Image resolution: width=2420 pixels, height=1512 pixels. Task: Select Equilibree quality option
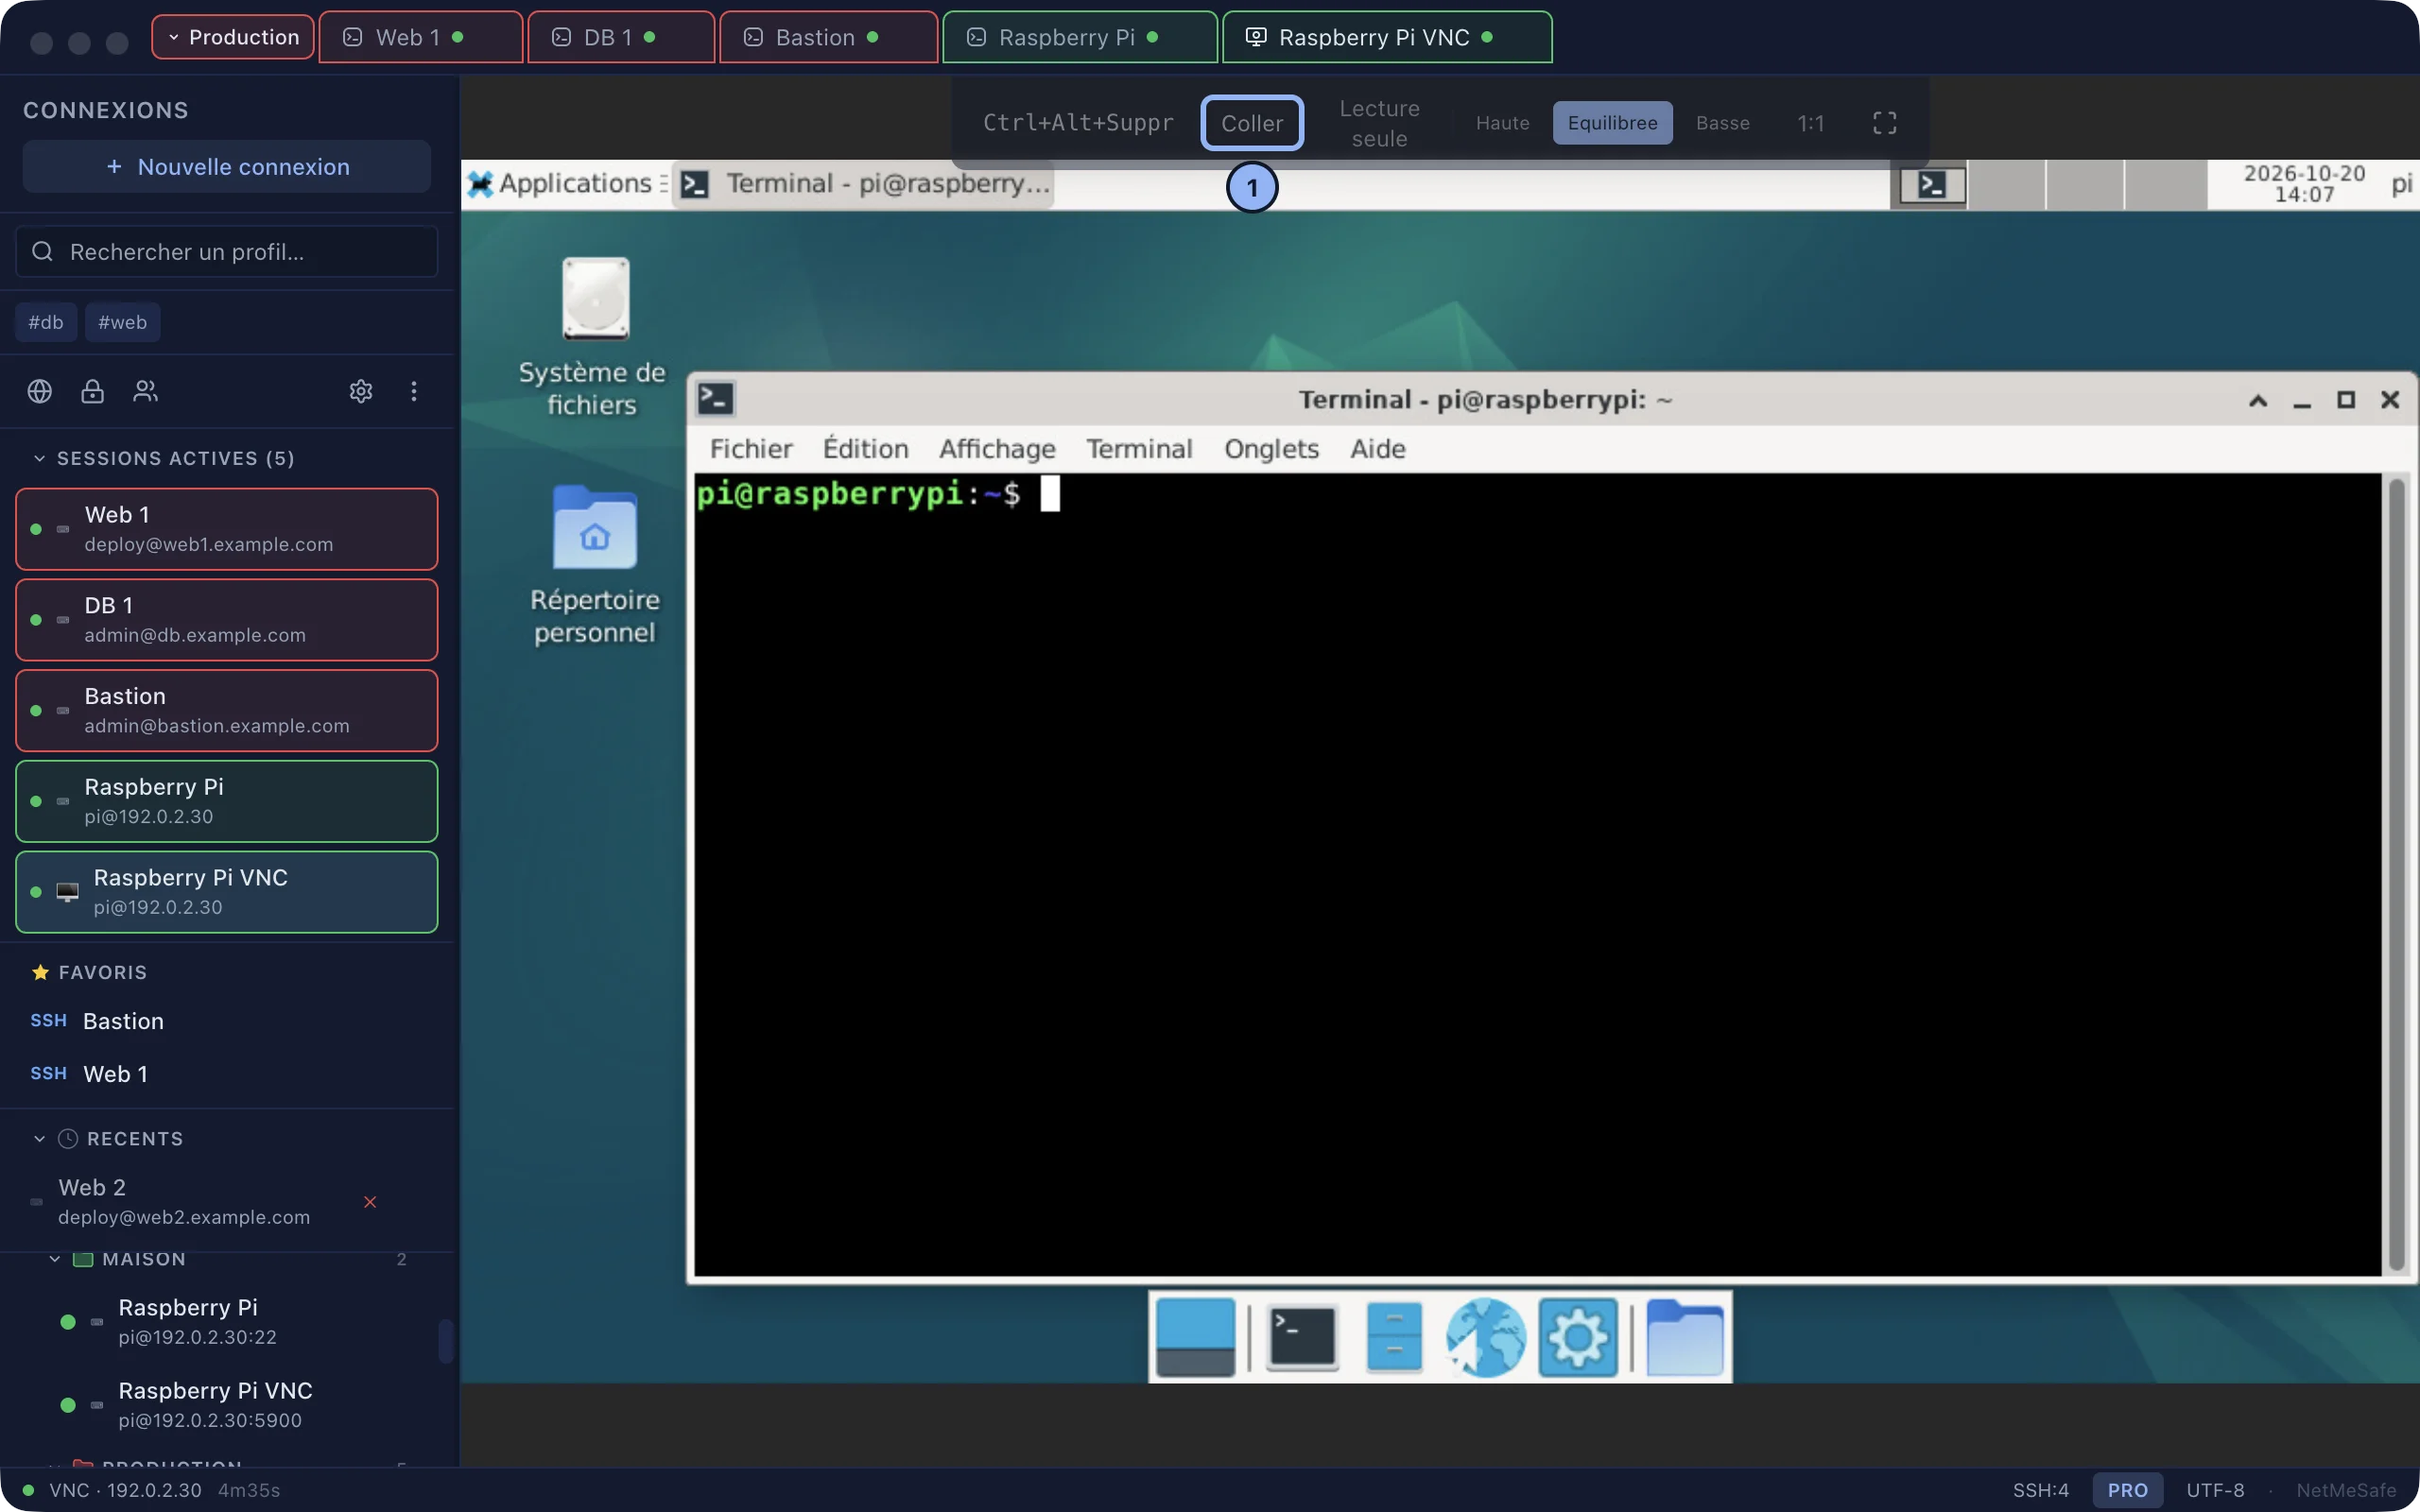point(1612,123)
